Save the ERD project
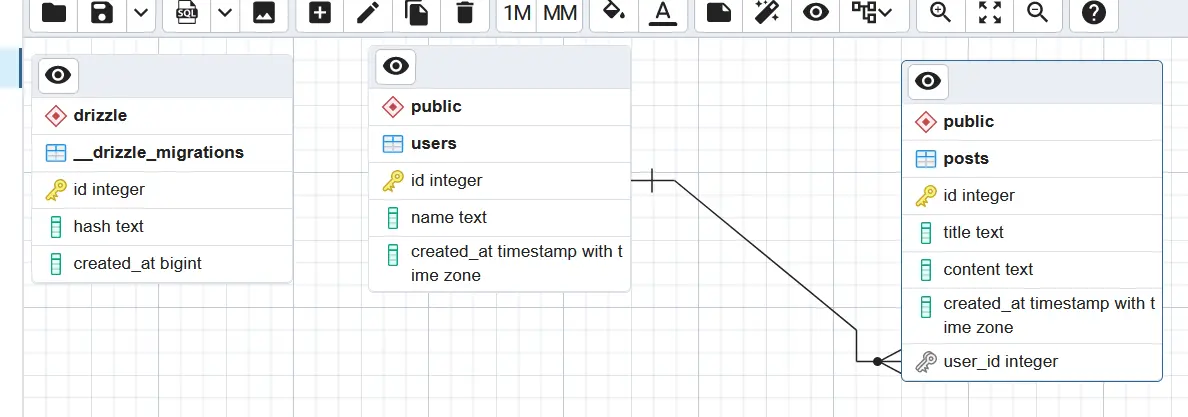 102,13
